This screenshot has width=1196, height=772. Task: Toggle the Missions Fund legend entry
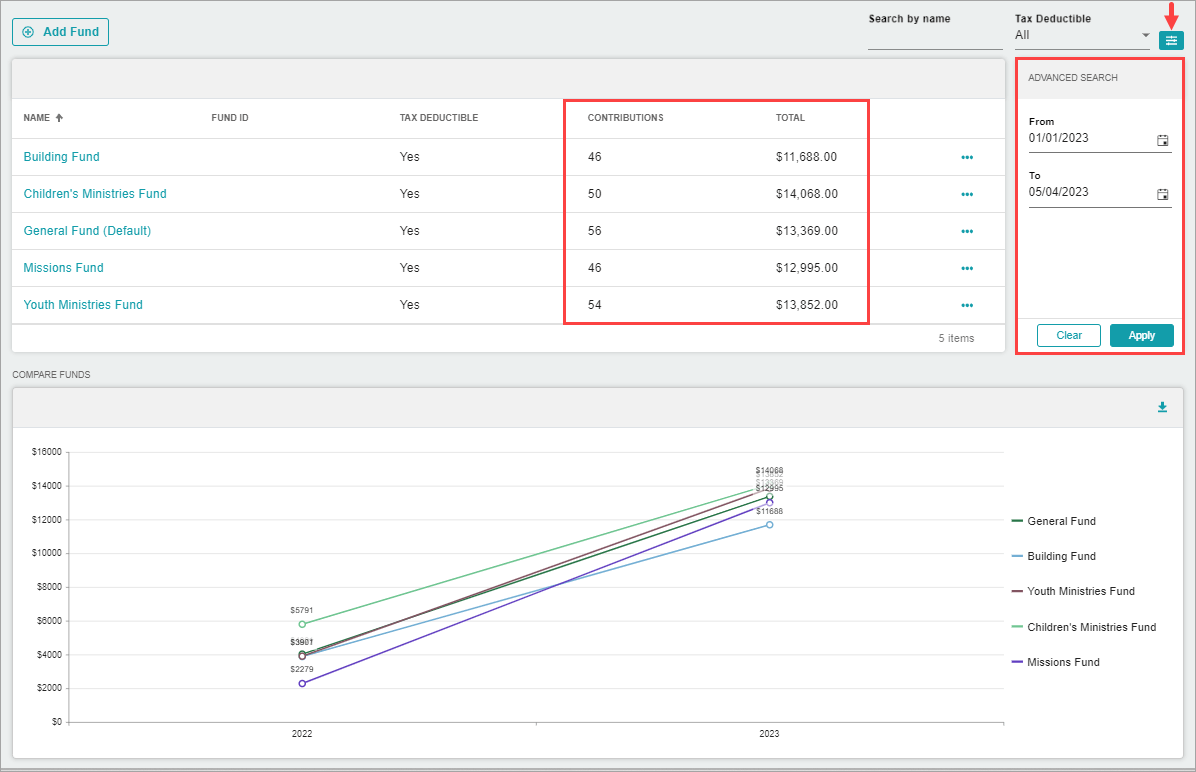(x=1056, y=662)
